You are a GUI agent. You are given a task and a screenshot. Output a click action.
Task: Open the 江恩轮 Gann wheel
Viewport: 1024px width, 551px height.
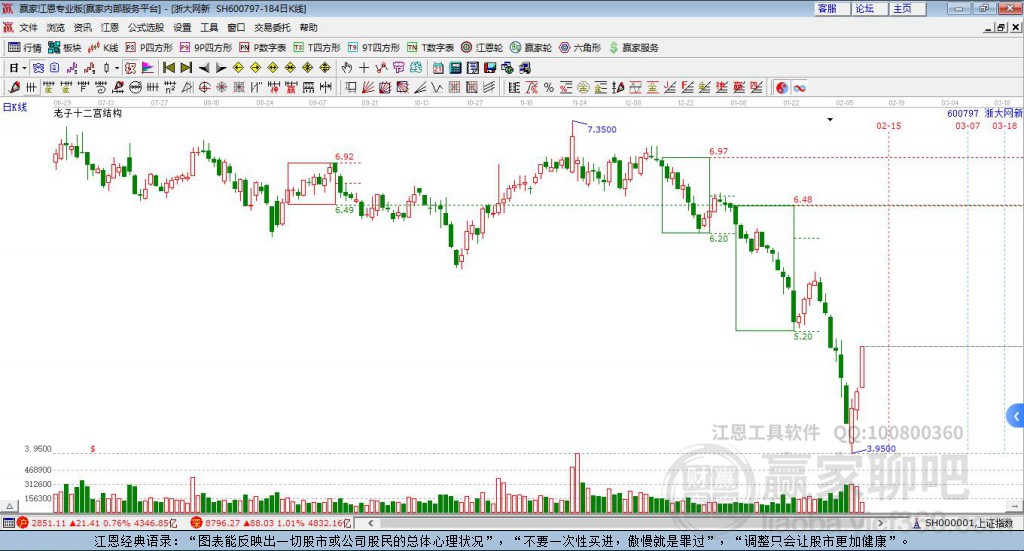click(482, 48)
